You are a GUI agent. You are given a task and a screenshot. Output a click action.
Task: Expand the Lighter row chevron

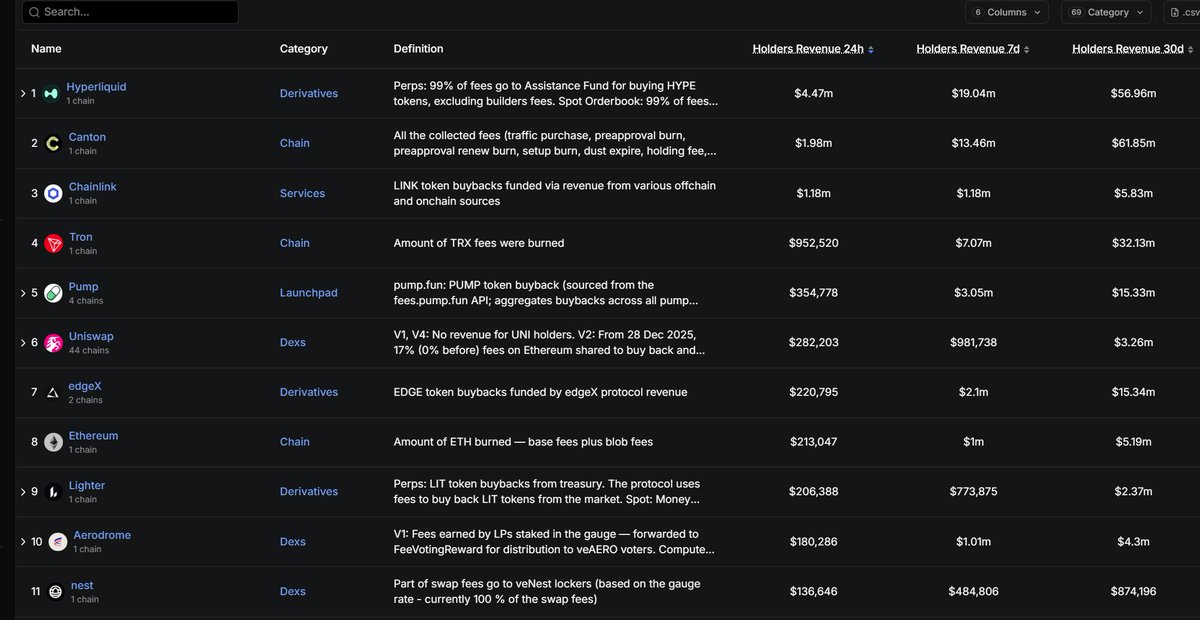pos(23,492)
